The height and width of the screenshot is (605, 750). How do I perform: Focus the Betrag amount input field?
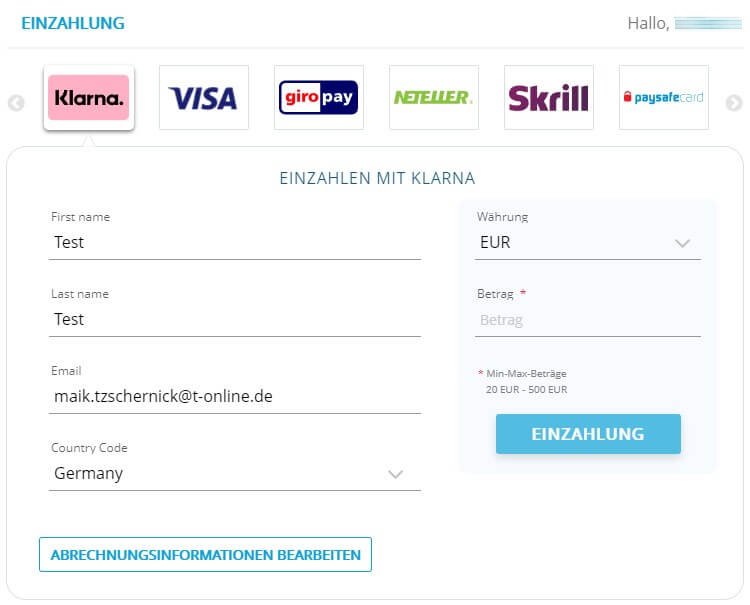pyautogui.click(x=588, y=320)
